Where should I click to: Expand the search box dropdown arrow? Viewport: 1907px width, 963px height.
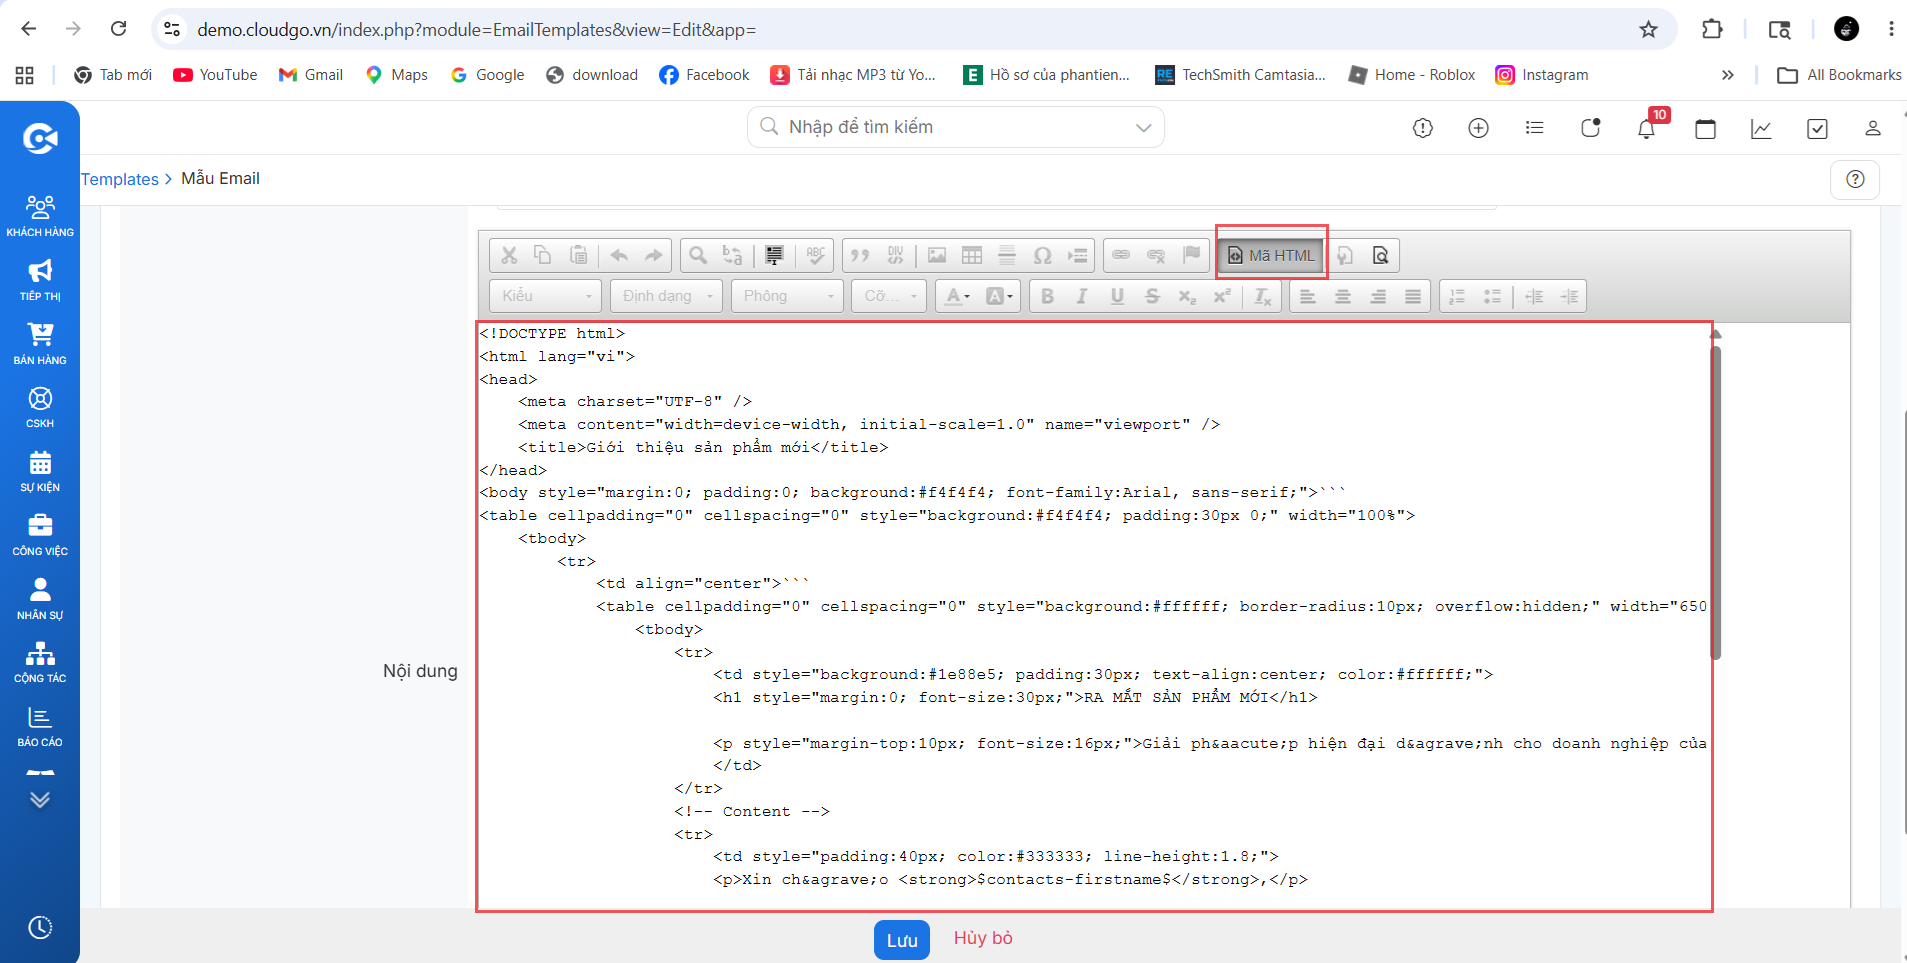pyautogui.click(x=1144, y=127)
